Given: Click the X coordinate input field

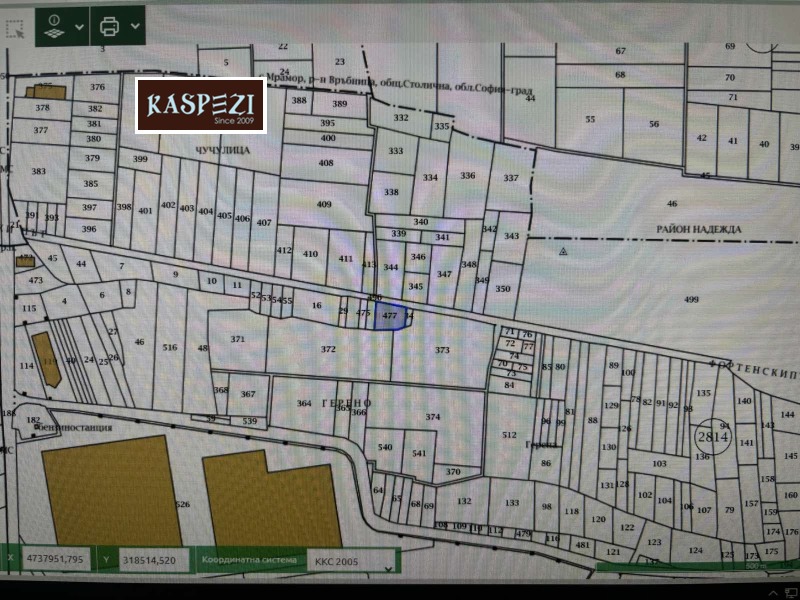Looking at the screenshot, I should (56, 559).
